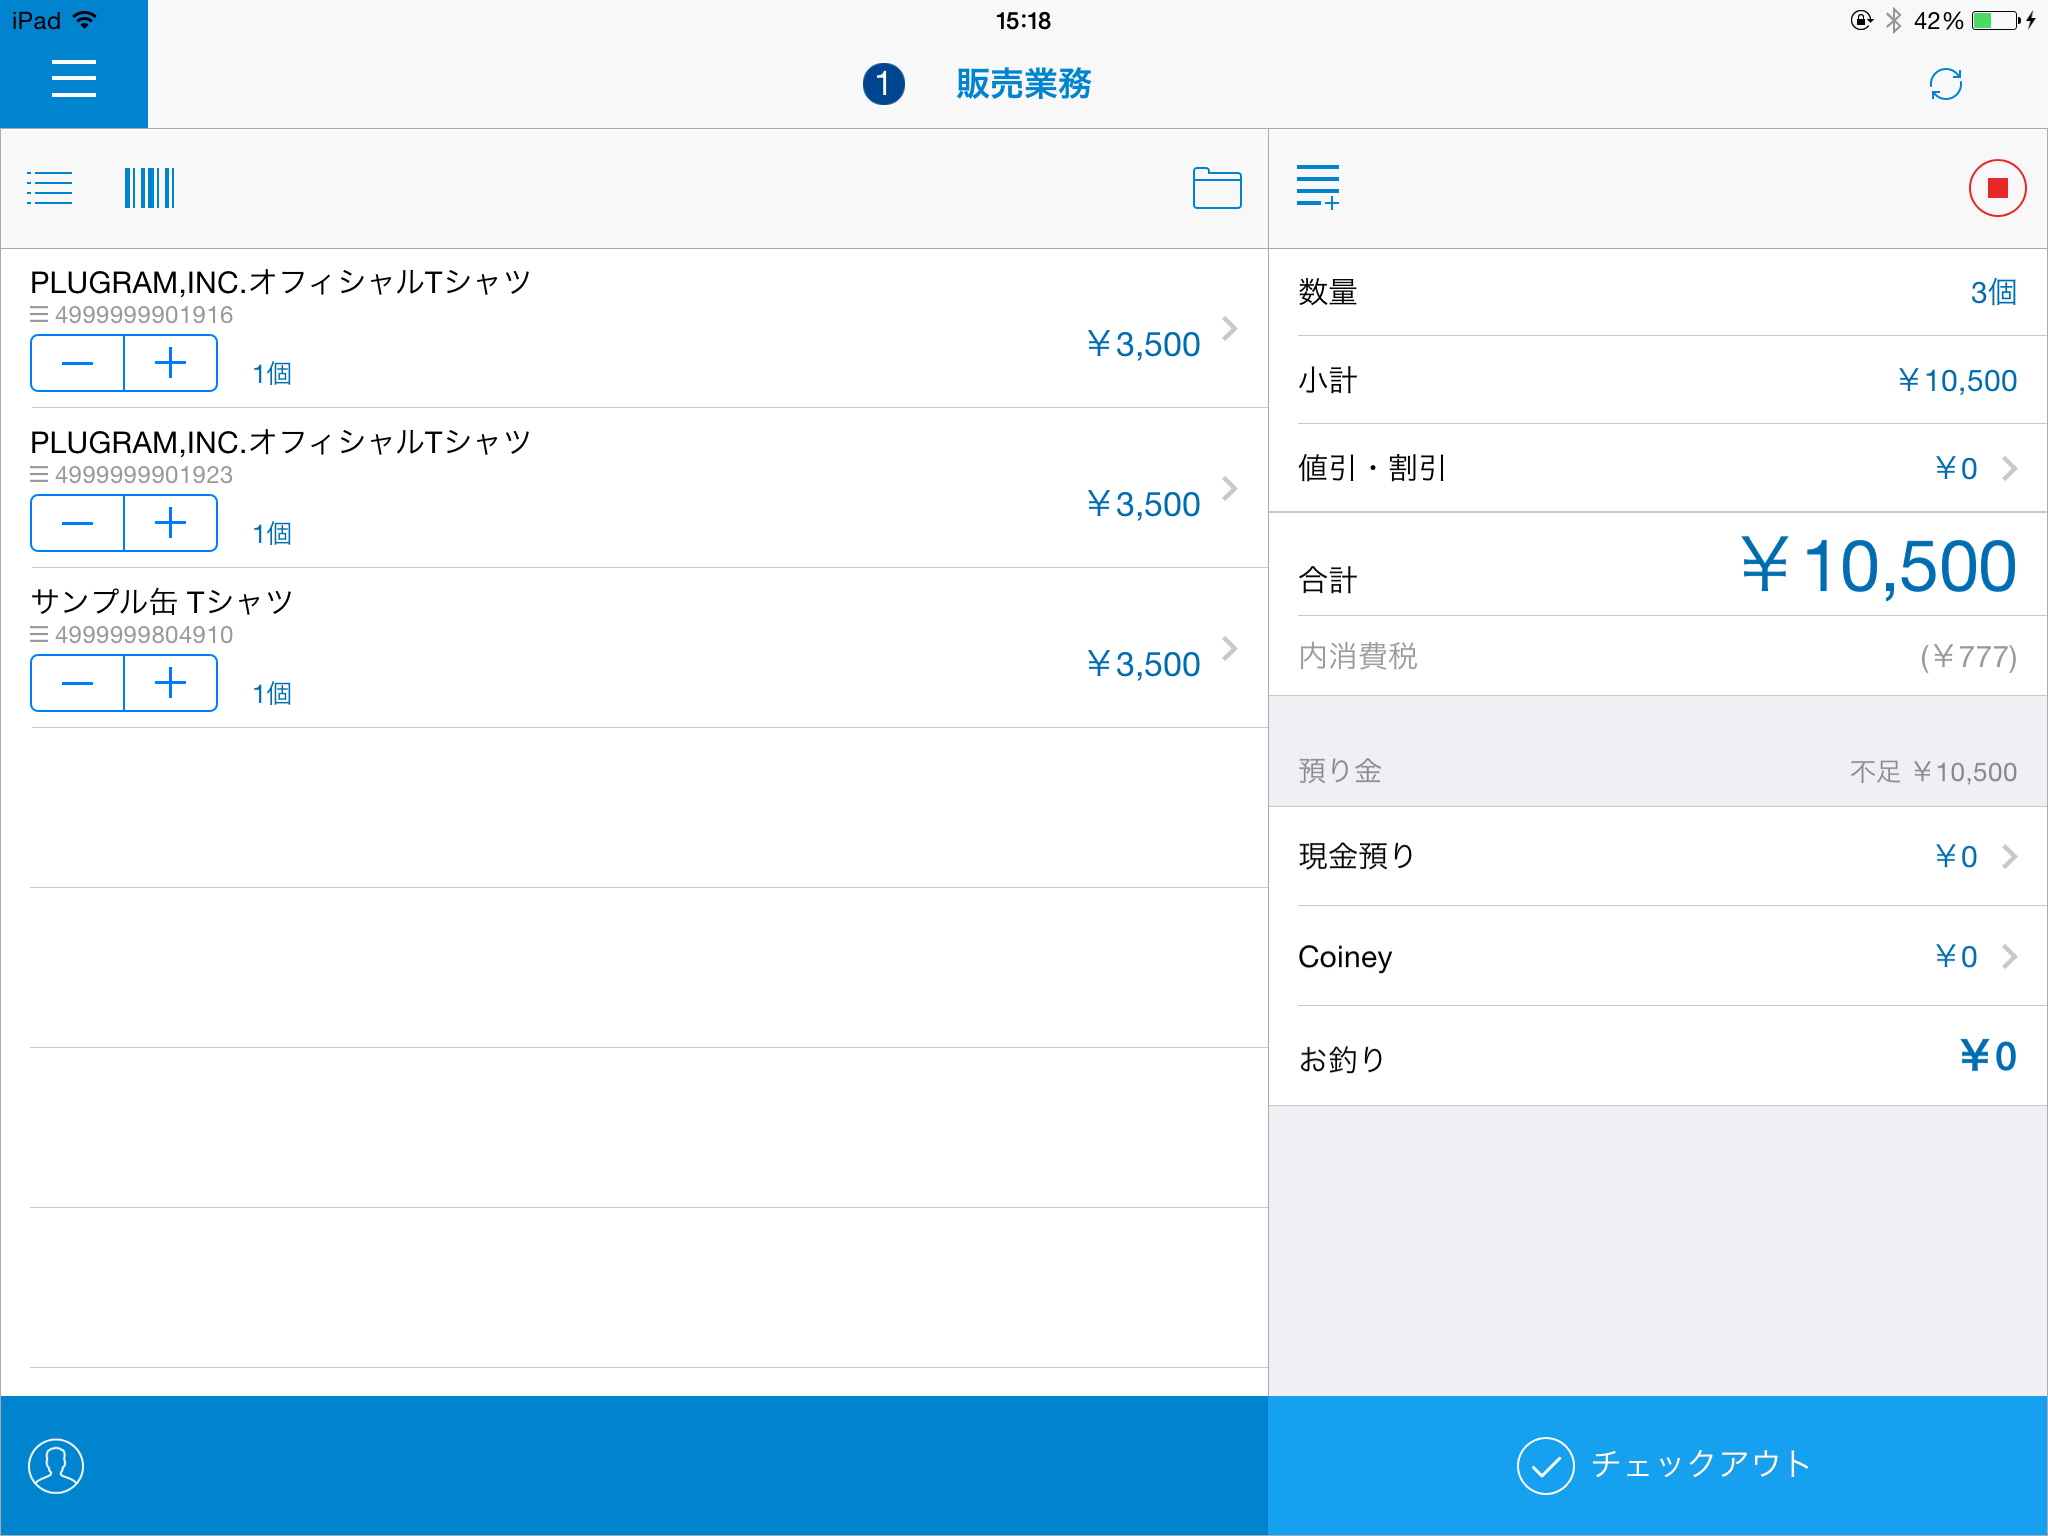The image size is (2048, 1536).
Task: Tap the Wi-Fi icon in status bar
Action: pos(86,20)
